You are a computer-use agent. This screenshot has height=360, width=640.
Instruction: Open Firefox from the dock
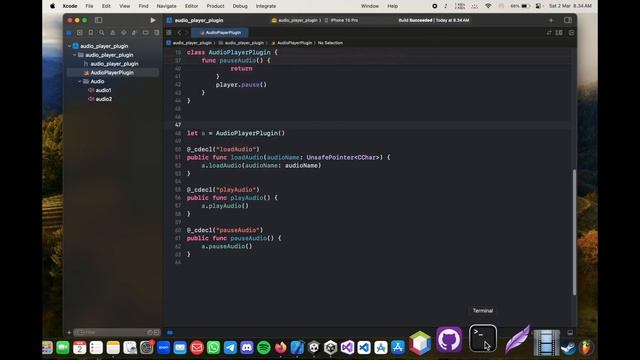[280, 348]
